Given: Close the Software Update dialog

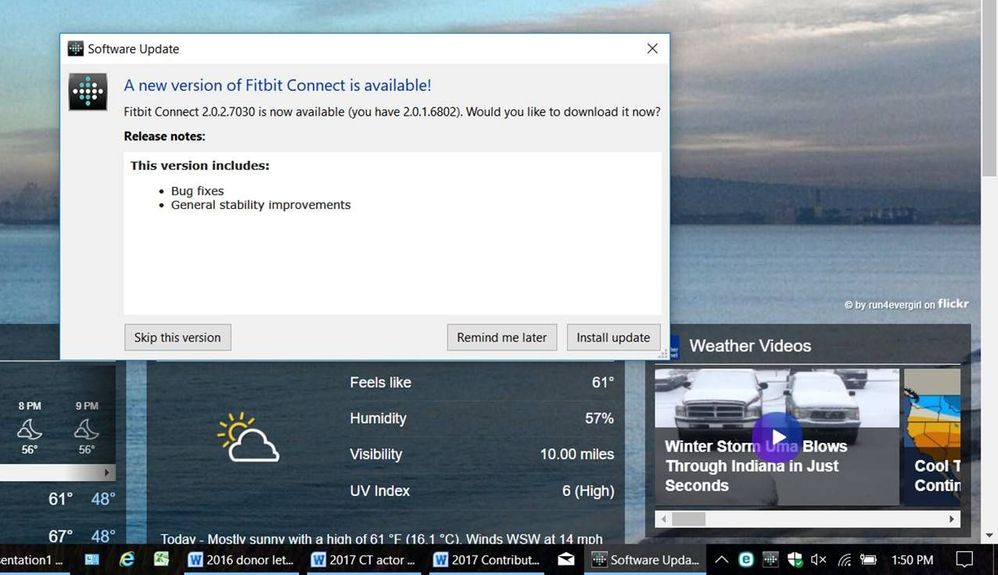Looking at the screenshot, I should click(x=652, y=49).
